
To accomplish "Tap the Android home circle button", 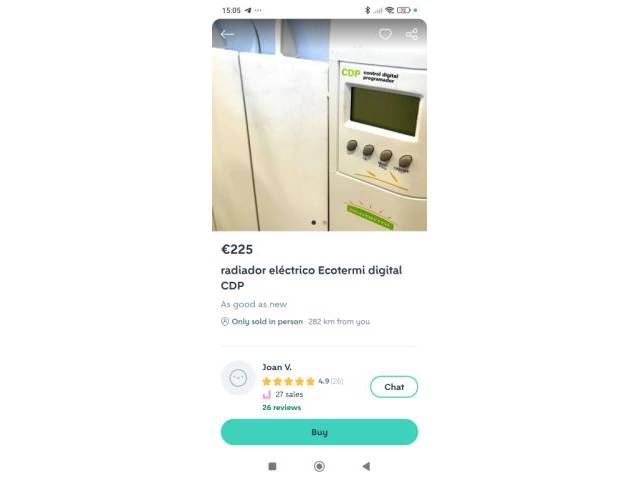I will pyautogui.click(x=319, y=466).
